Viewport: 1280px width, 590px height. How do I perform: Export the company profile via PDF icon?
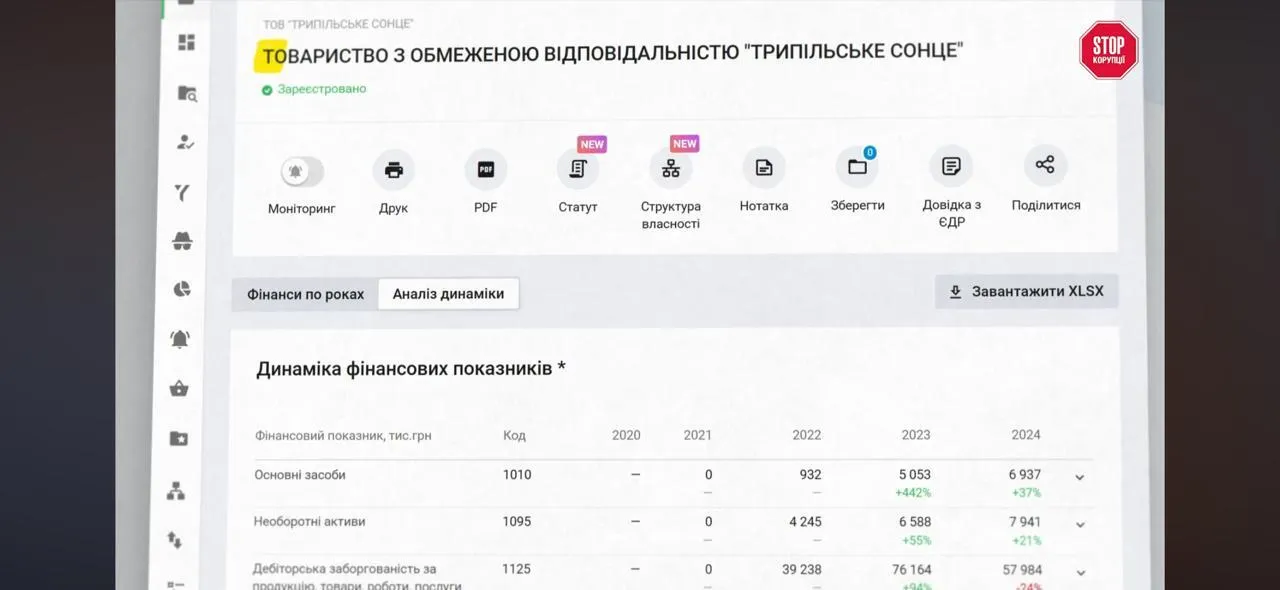point(485,170)
